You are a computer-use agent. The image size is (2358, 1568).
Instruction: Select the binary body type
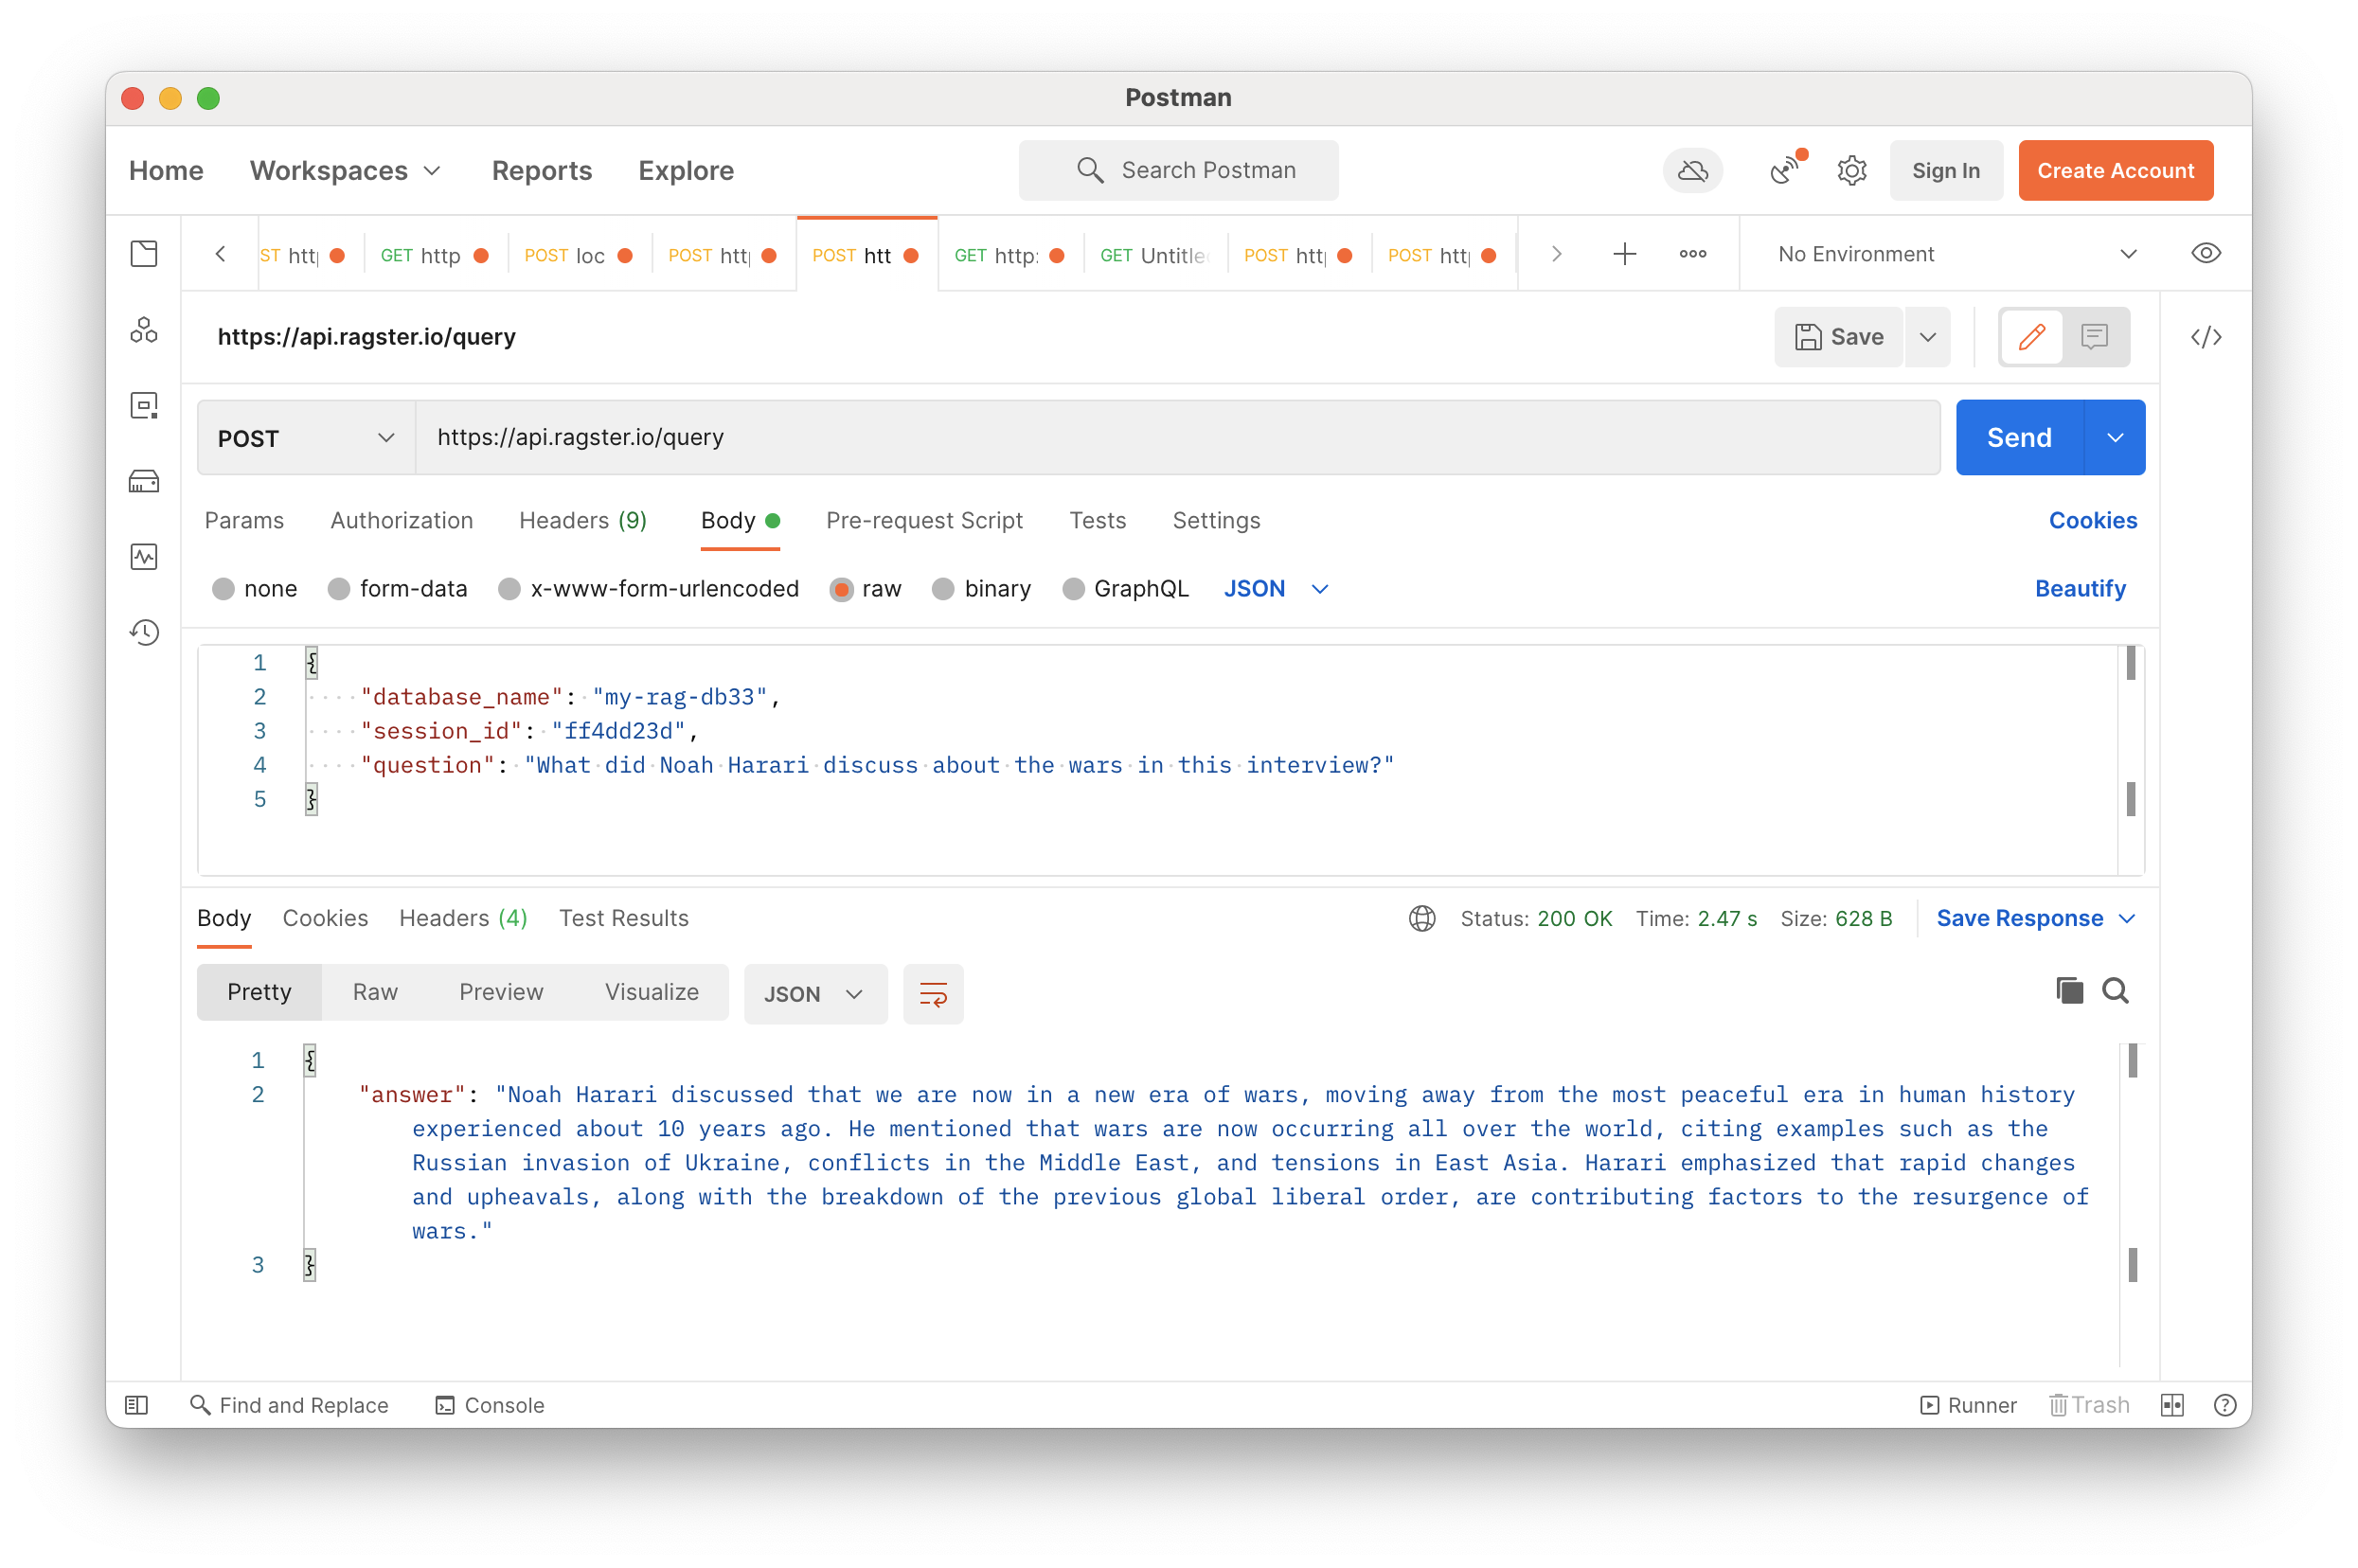[x=943, y=589]
